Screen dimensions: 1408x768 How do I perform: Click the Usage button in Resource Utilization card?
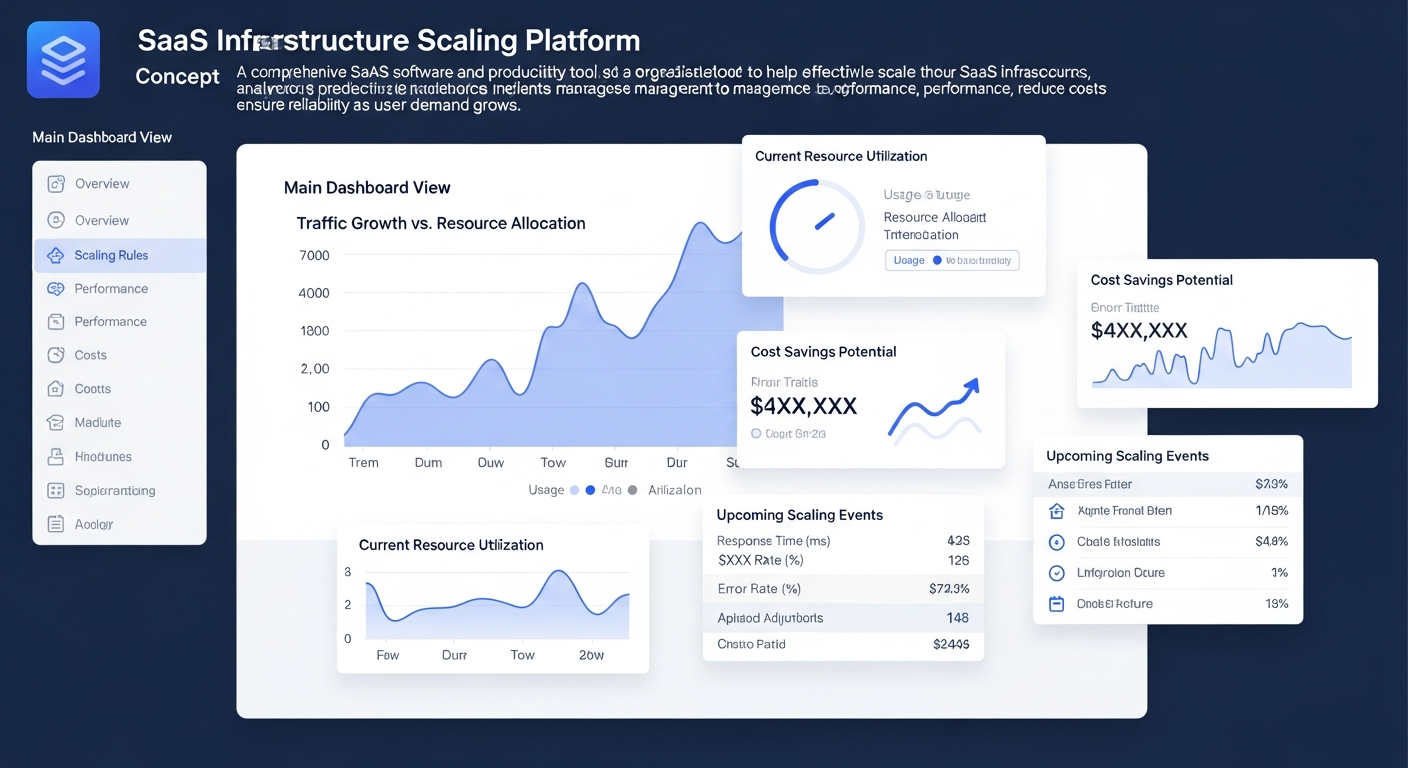tap(909, 260)
